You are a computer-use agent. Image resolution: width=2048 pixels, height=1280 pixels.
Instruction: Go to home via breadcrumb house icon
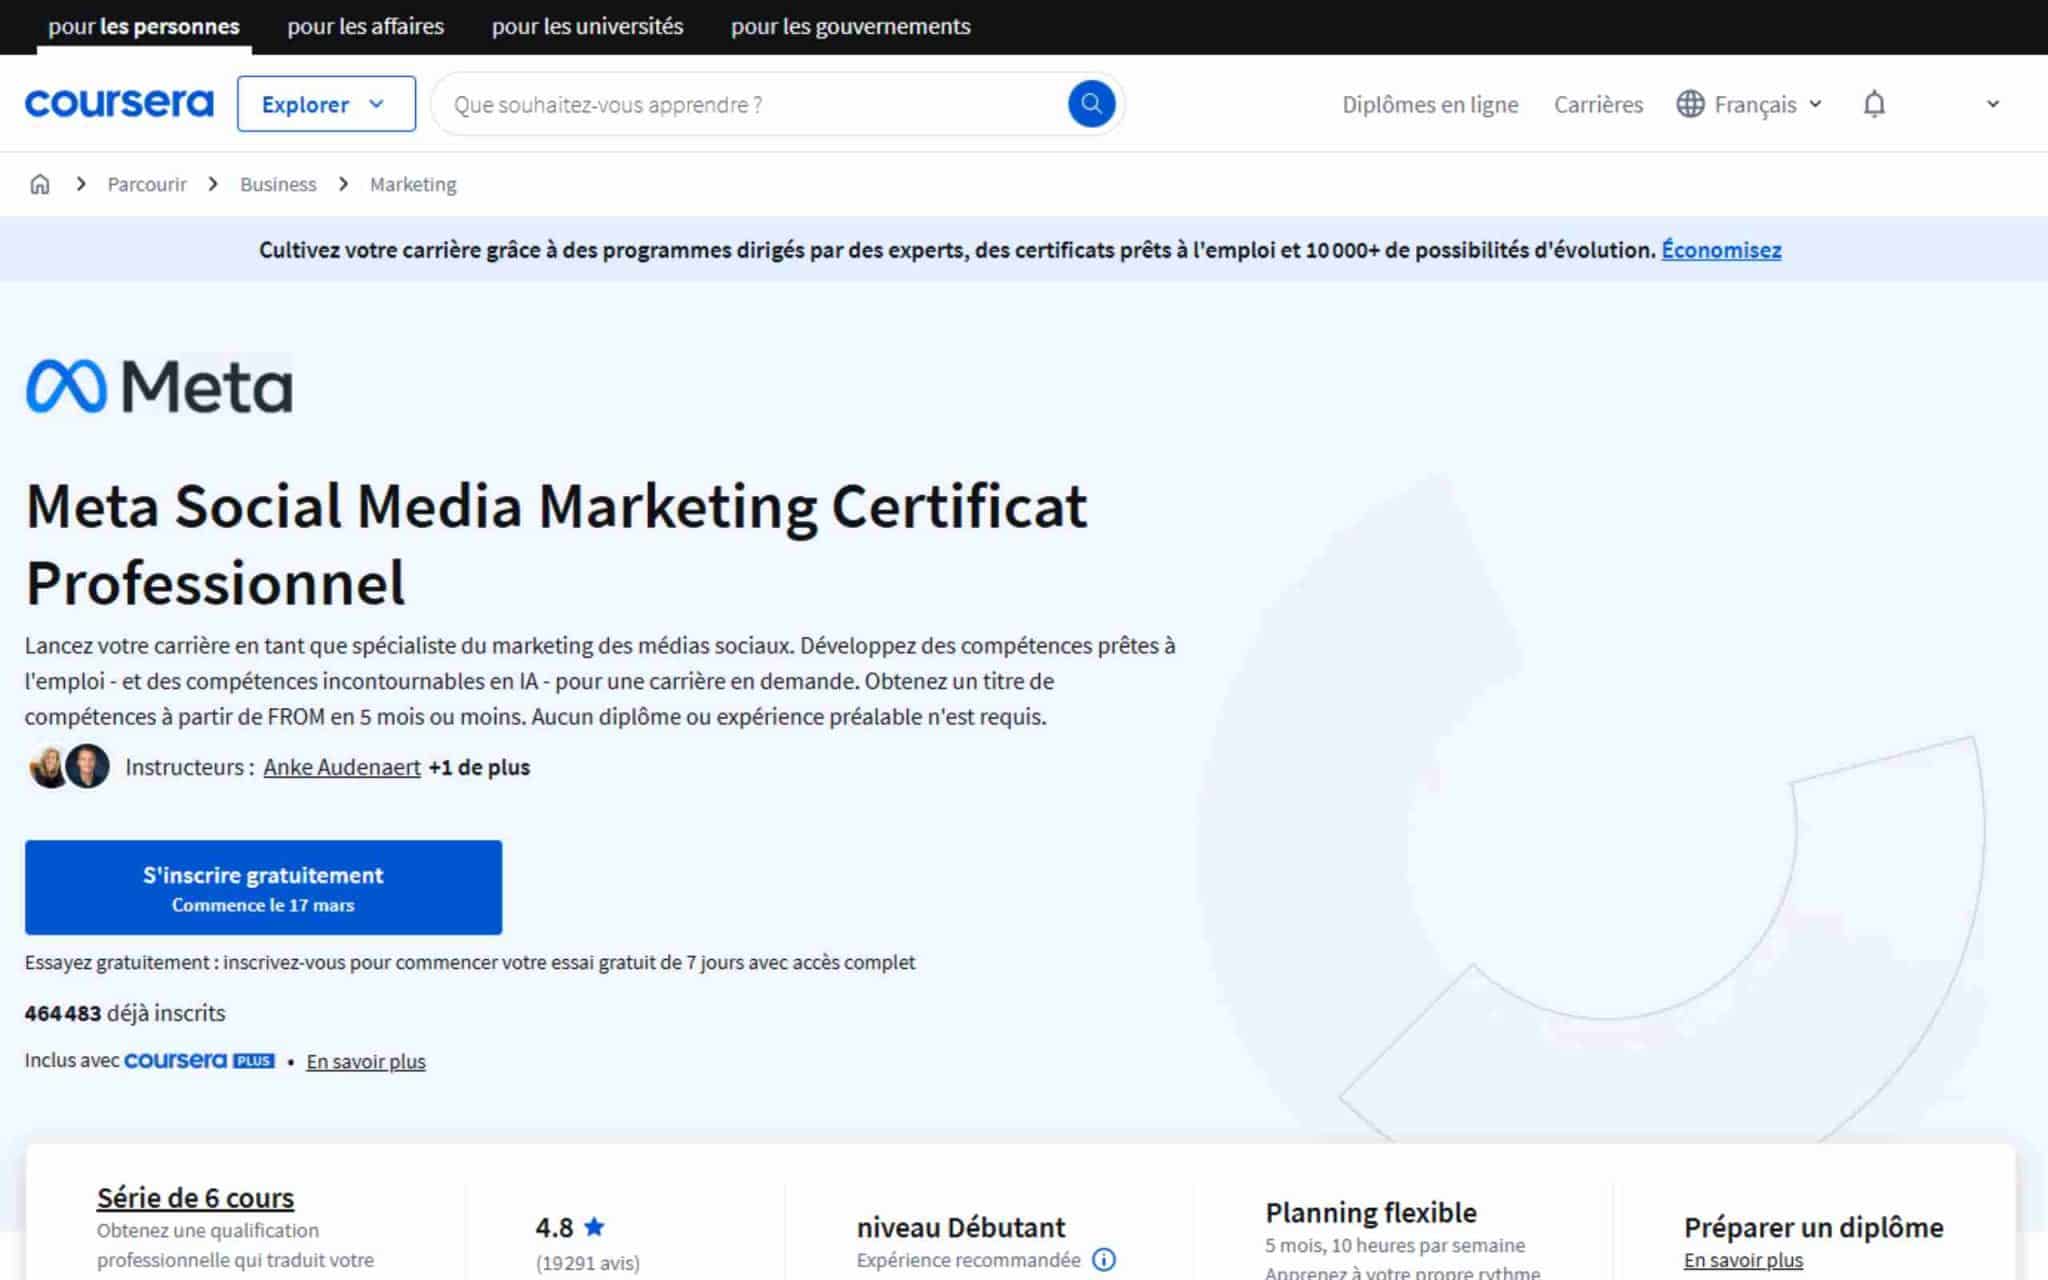coord(40,184)
